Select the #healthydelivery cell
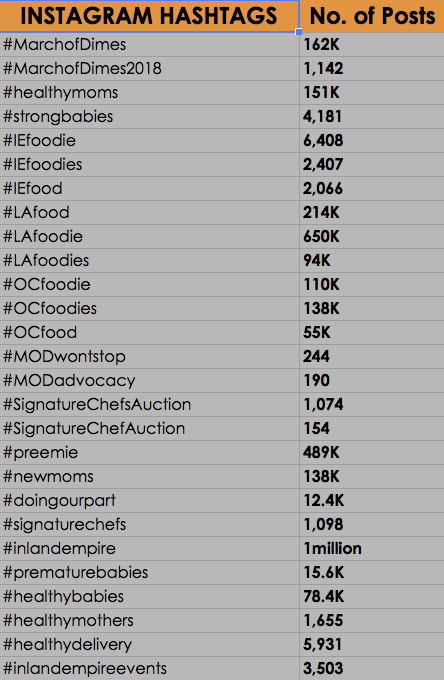The height and width of the screenshot is (680, 444). 149,644
